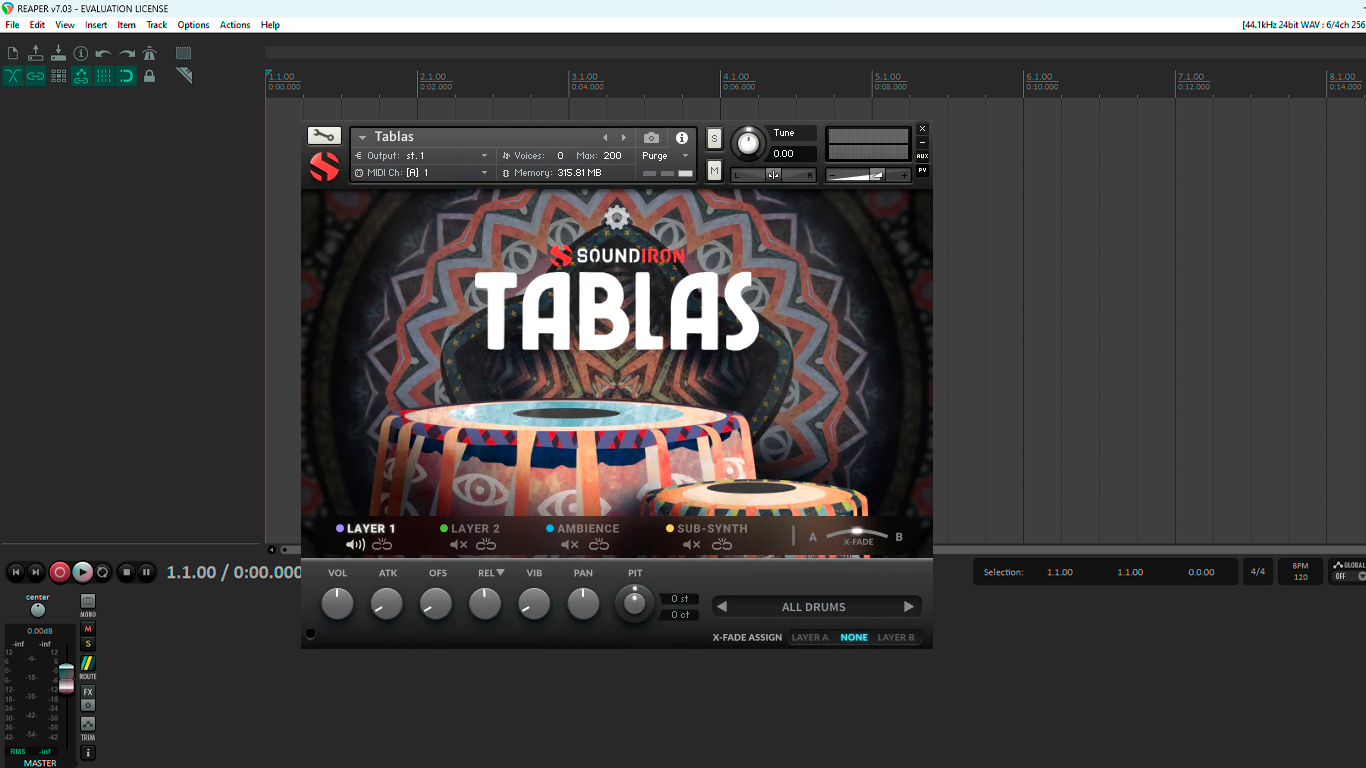Viewport: 1366px width, 768px height.
Task: Open Project Settings info icon
Action: point(81,53)
